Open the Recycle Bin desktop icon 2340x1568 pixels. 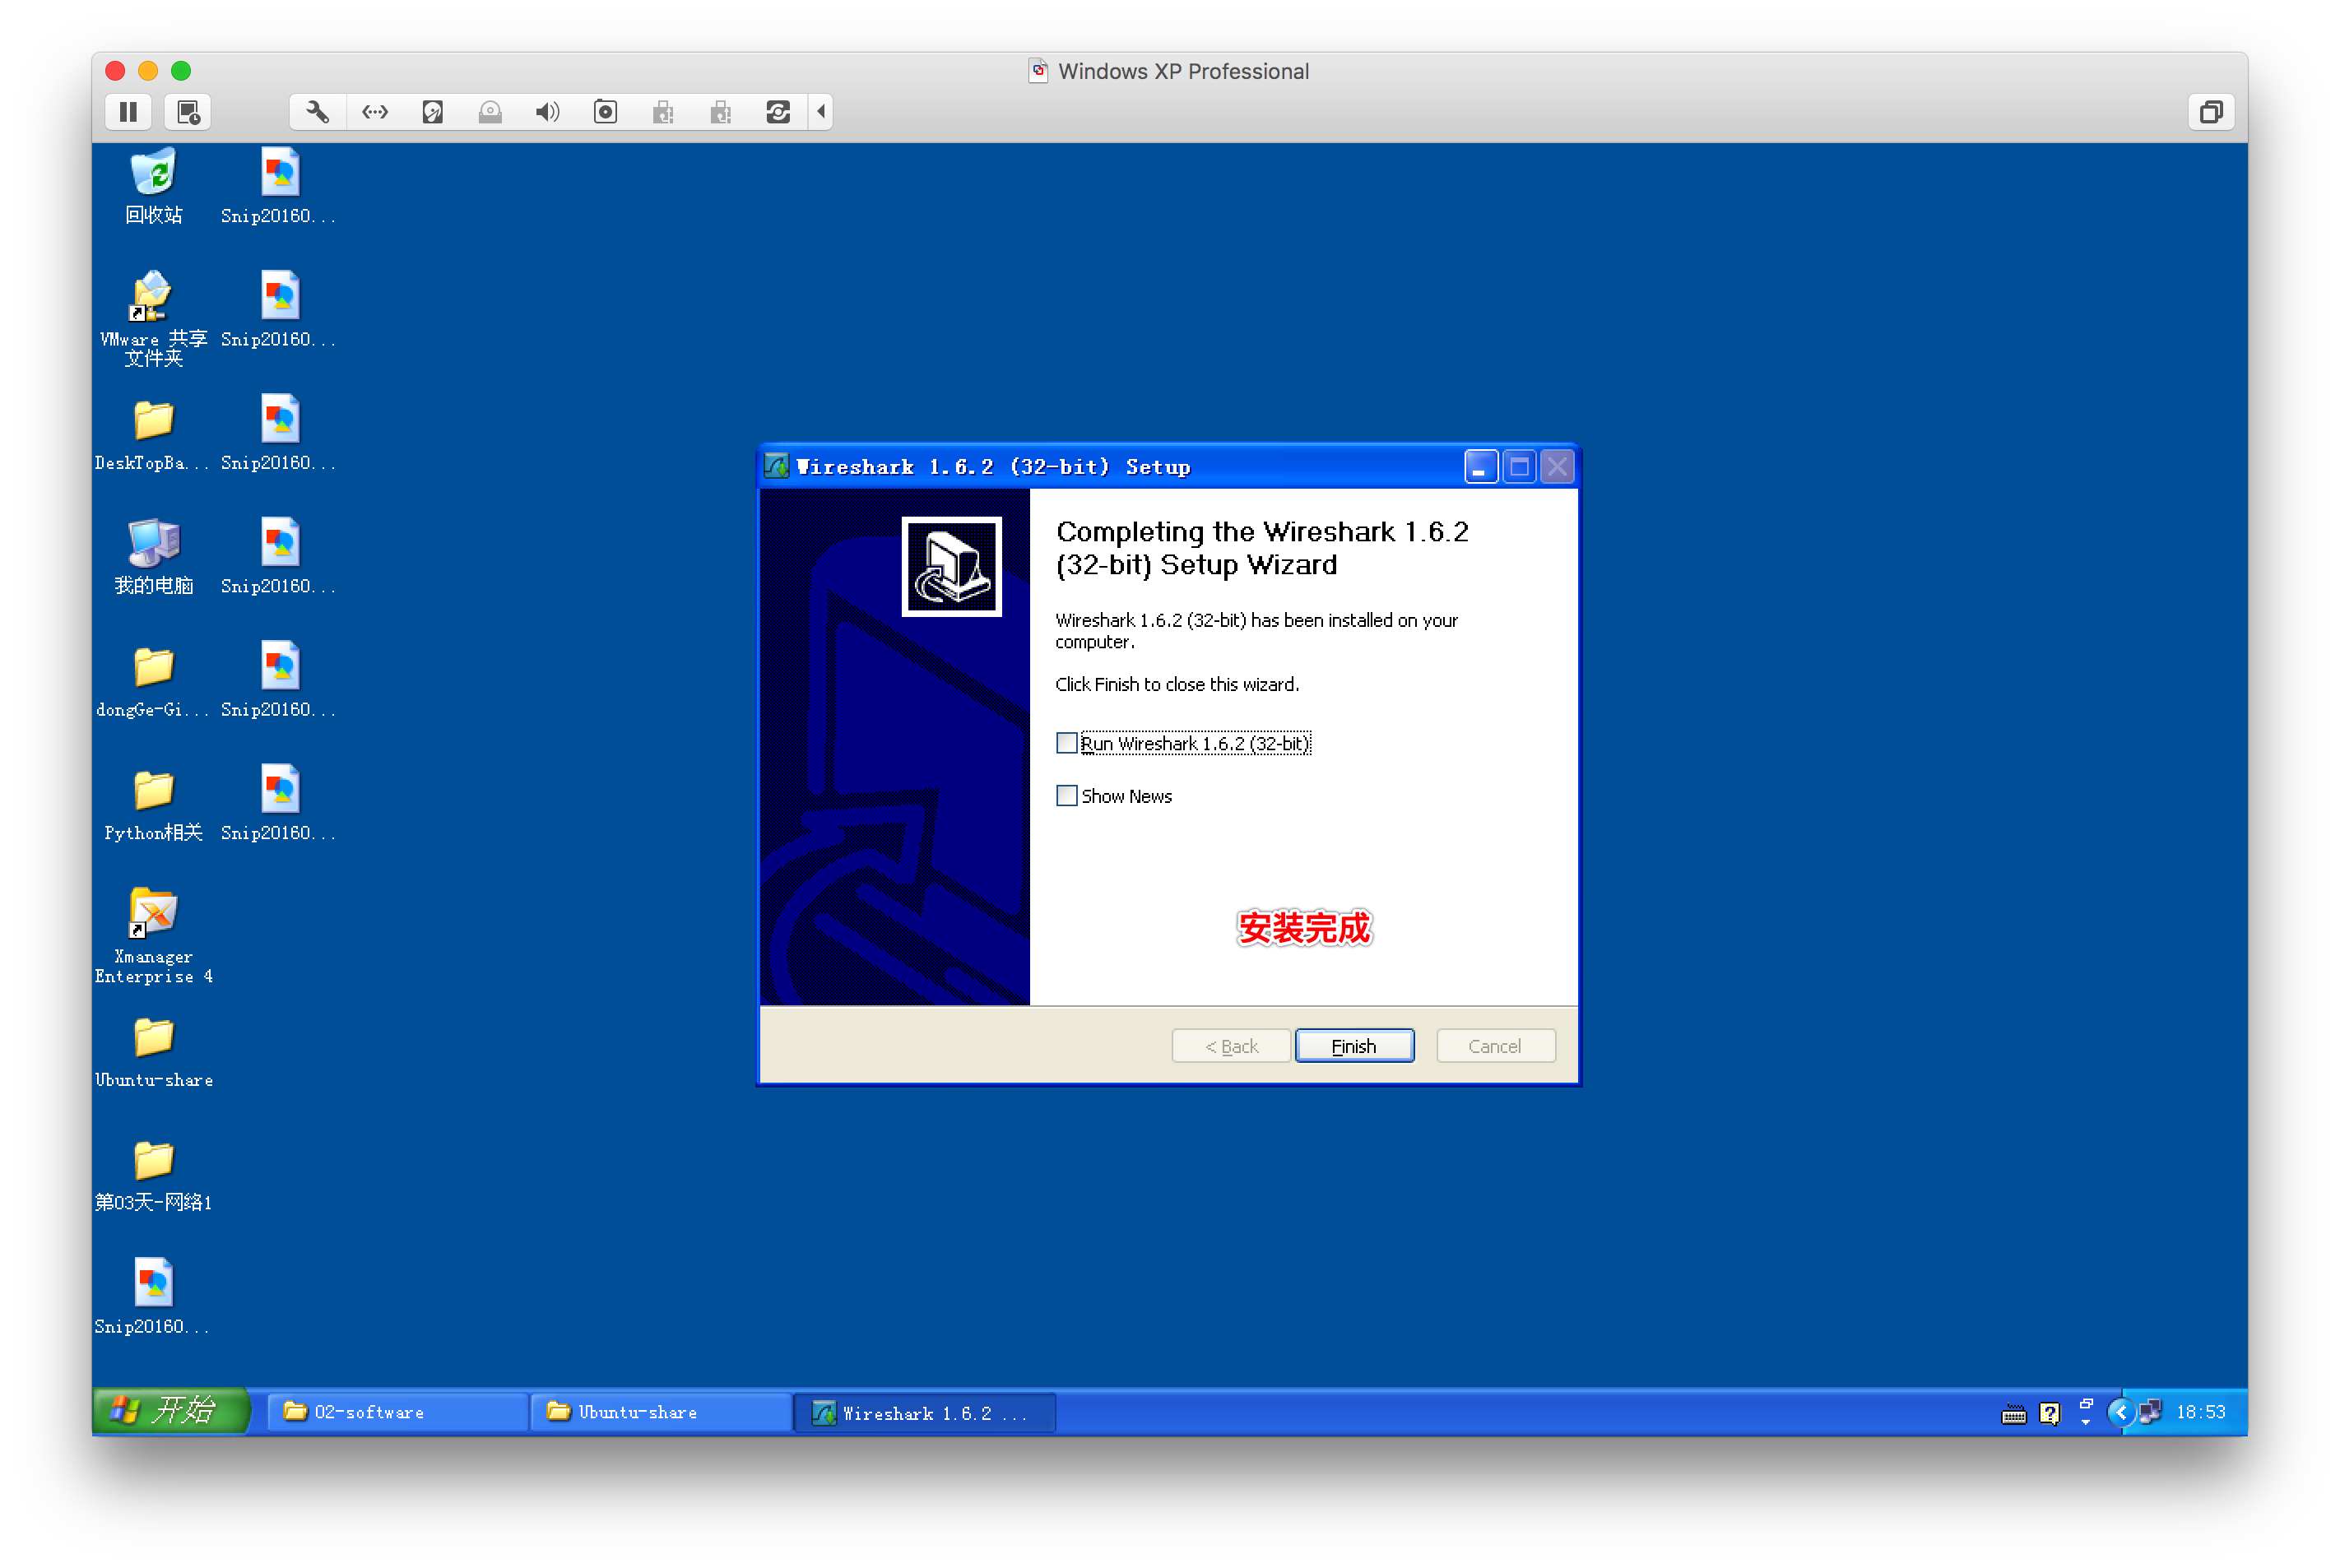coord(153,174)
